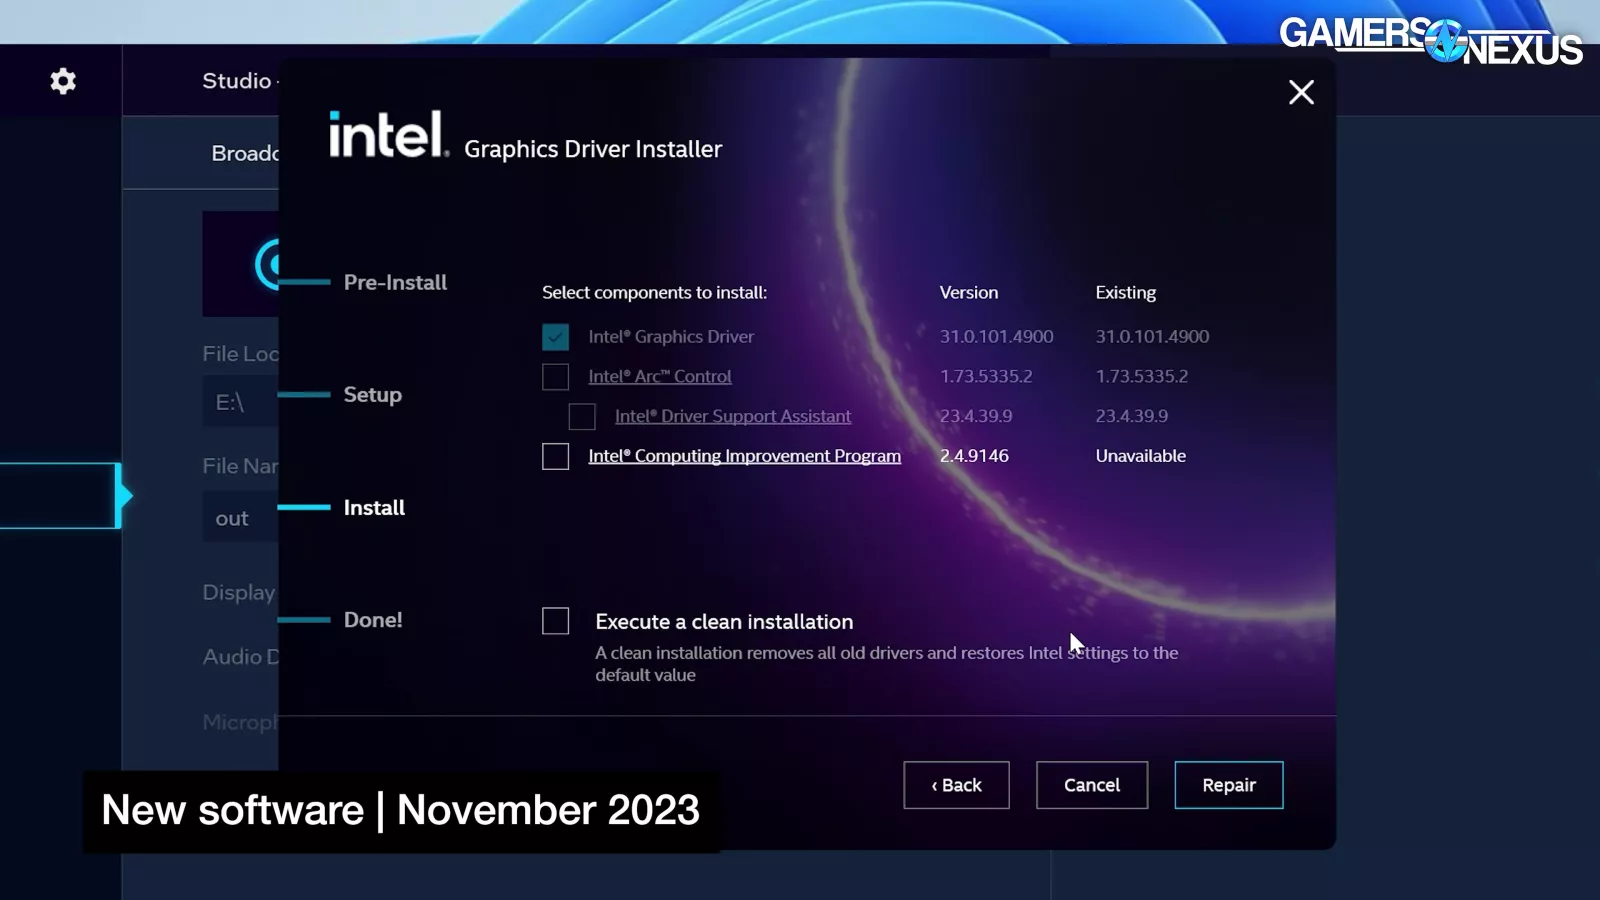Image resolution: width=1600 pixels, height=900 pixels.
Task: Click the Intel logo in installer header
Action: tap(388, 135)
